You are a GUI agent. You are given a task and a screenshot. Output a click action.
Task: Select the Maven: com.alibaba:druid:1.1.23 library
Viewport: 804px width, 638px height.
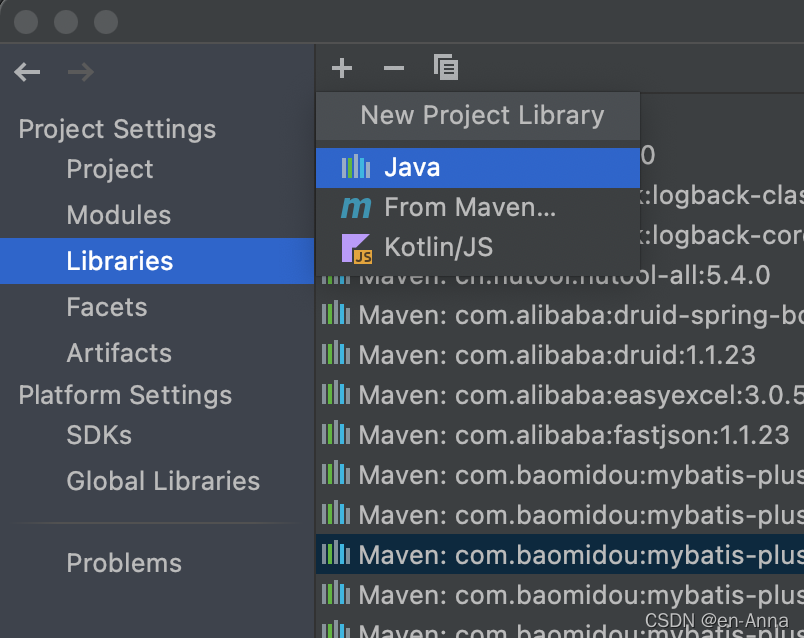click(x=560, y=355)
